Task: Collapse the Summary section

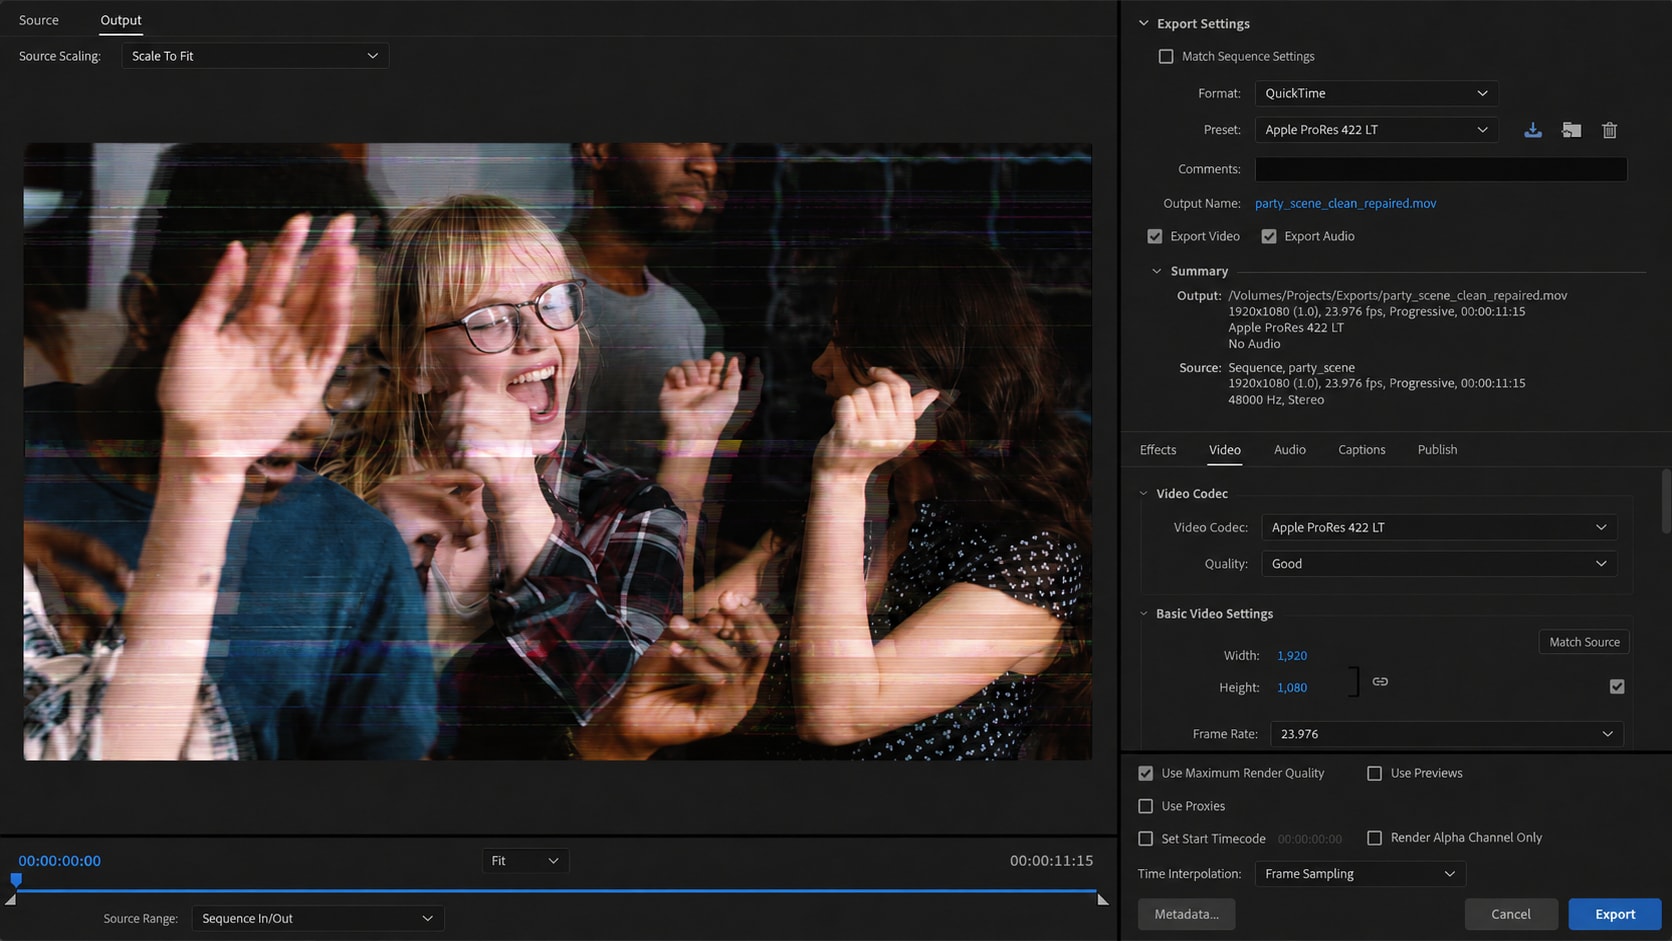Action: coord(1157,271)
